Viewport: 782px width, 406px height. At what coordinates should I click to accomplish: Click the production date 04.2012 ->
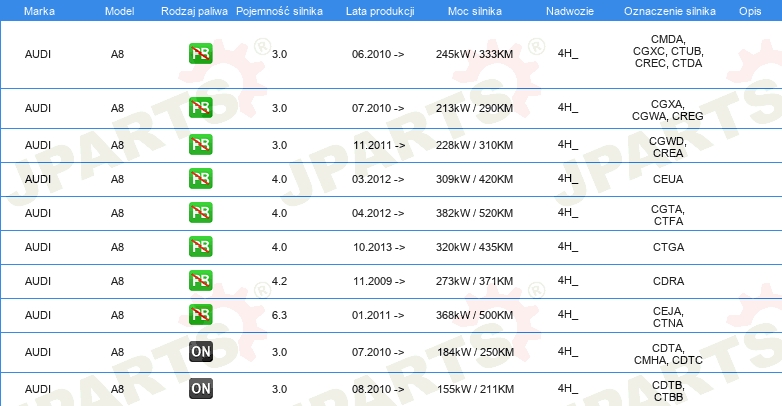[x=378, y=213]
